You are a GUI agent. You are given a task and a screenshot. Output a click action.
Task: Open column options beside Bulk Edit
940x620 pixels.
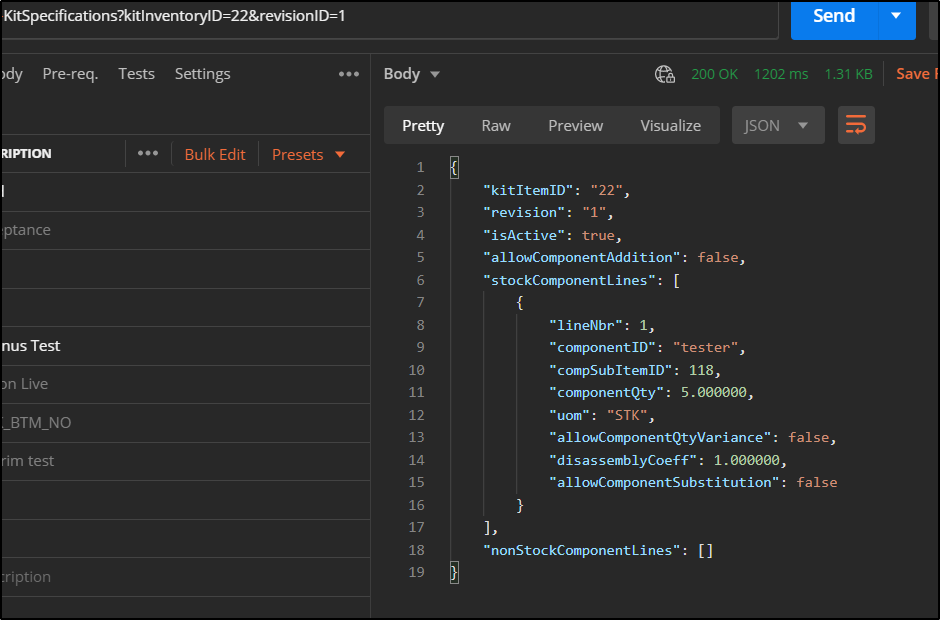click(x=148, y=154)
